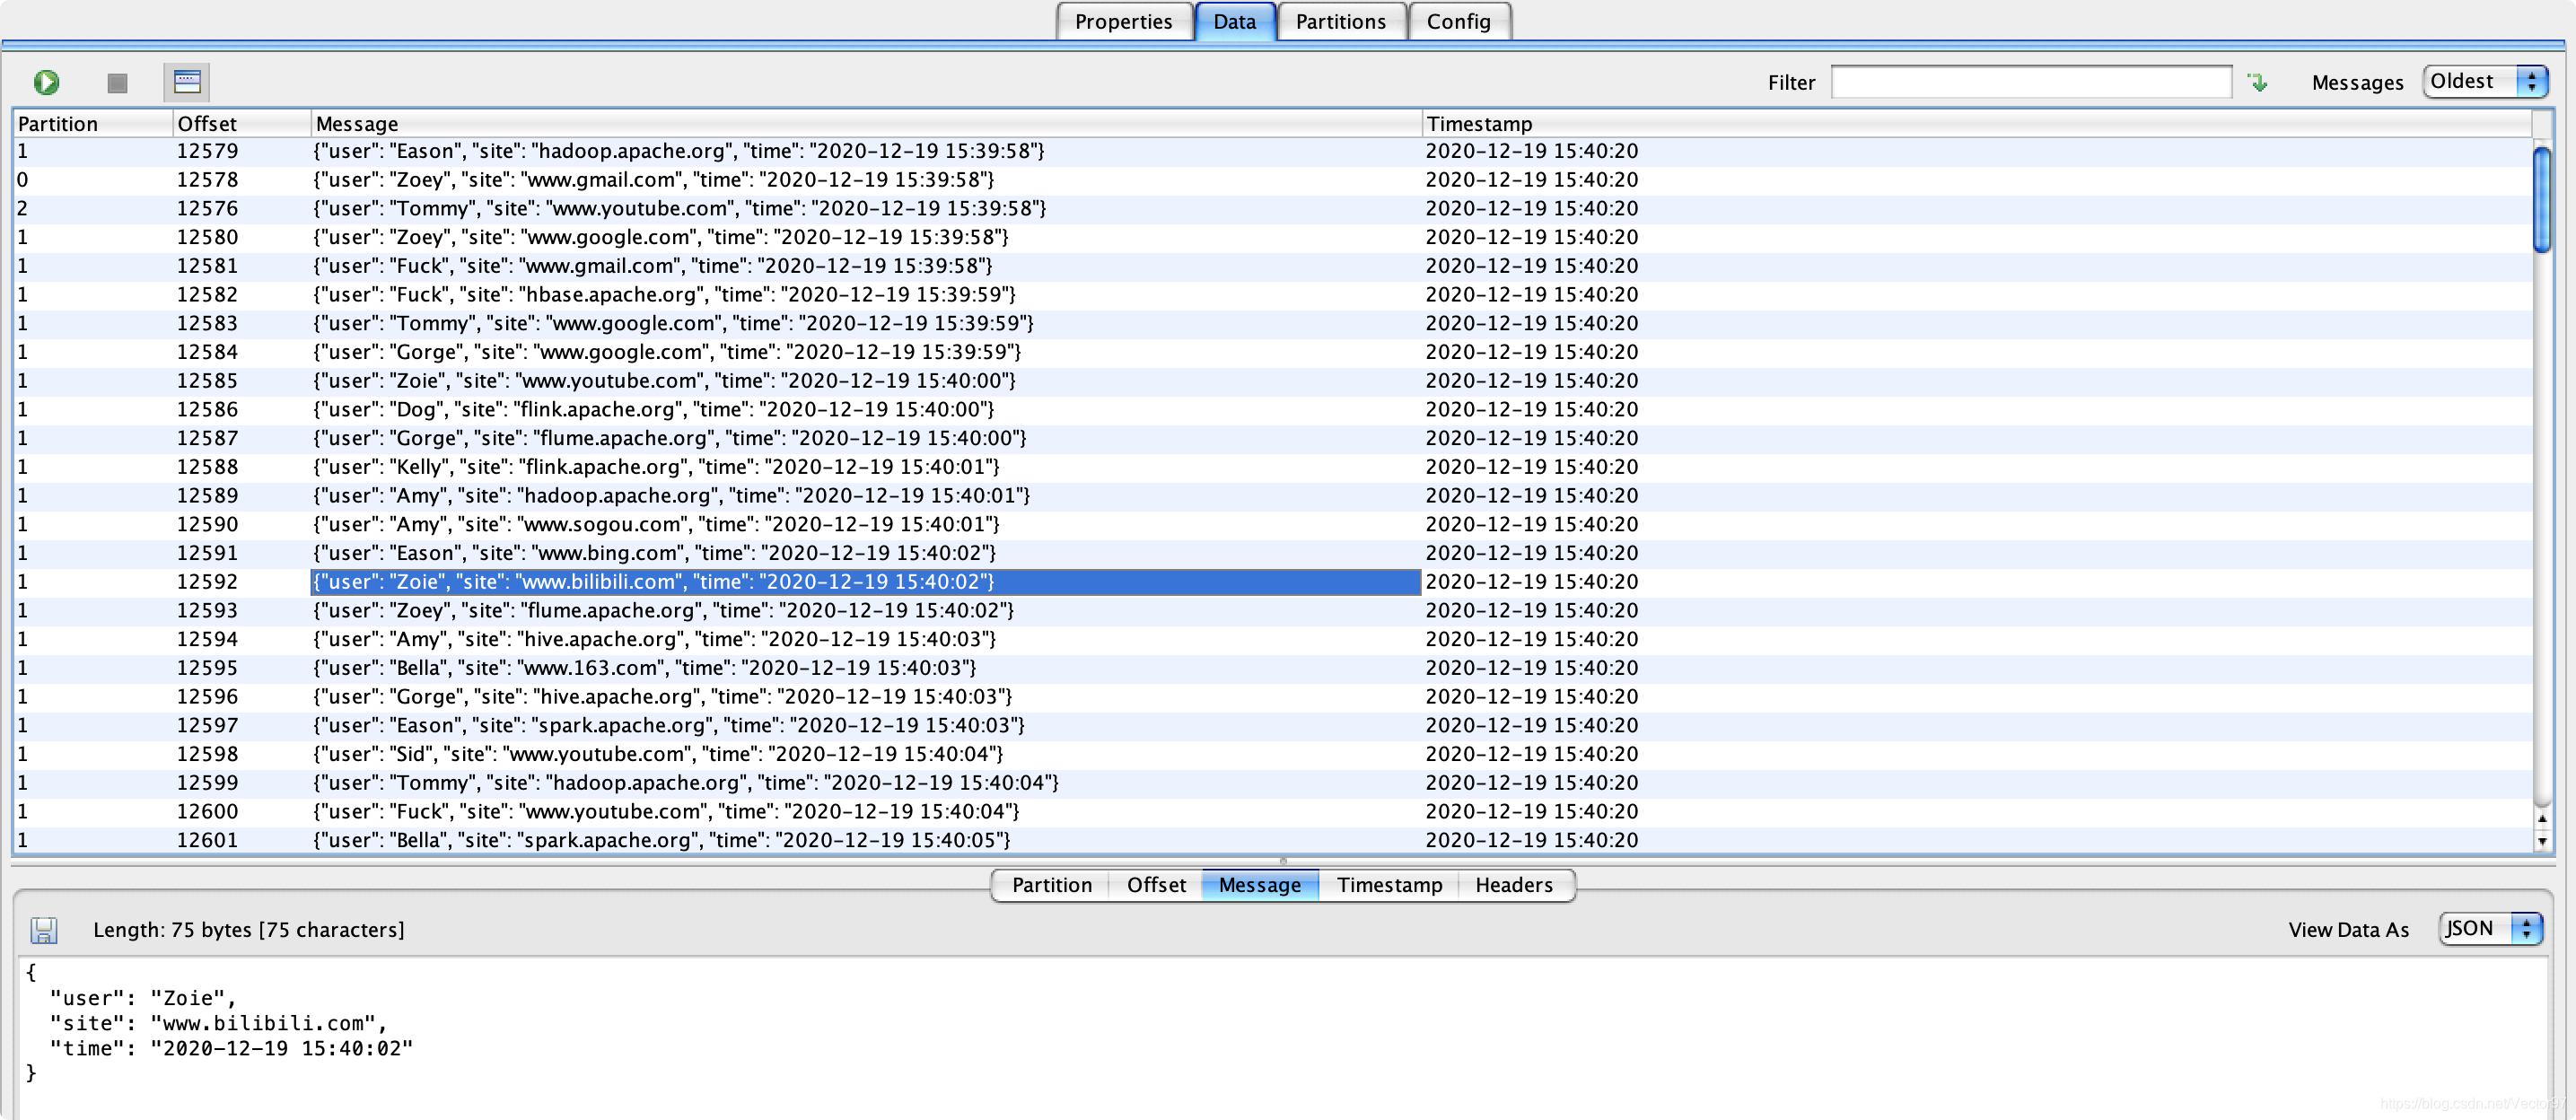The height and width of the screenshot is (1120, 2576).
Task: Click the scrollbar down arrow of the table
Action: [x=2542, y=841]
